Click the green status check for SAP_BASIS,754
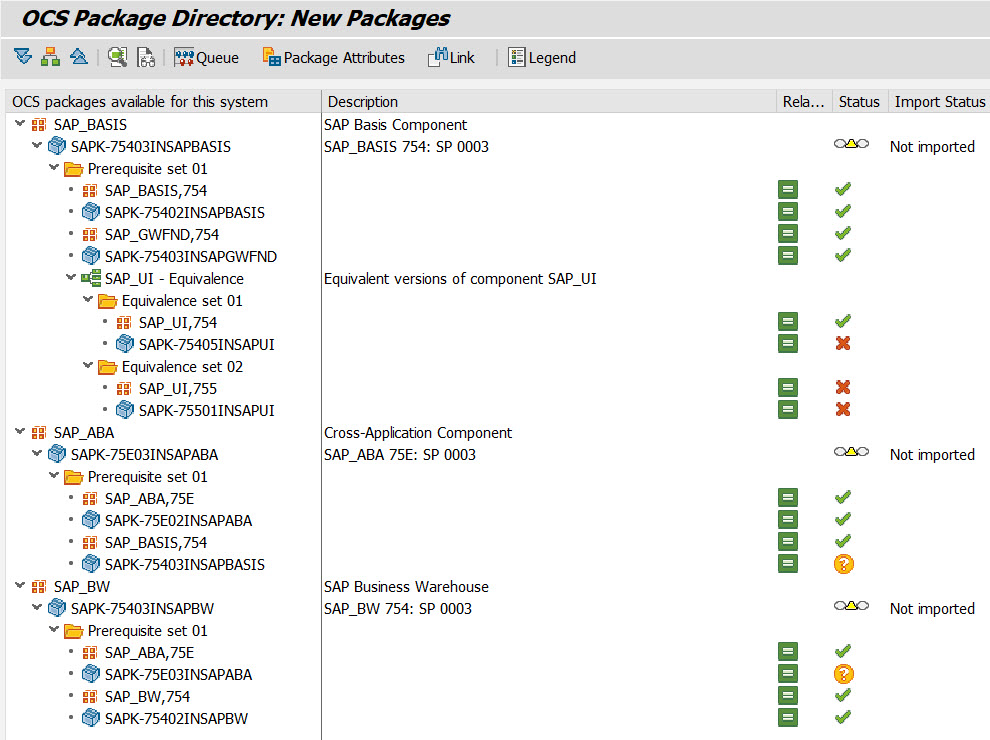The width and height of the screenshot is (990, 740). (841, 189)
